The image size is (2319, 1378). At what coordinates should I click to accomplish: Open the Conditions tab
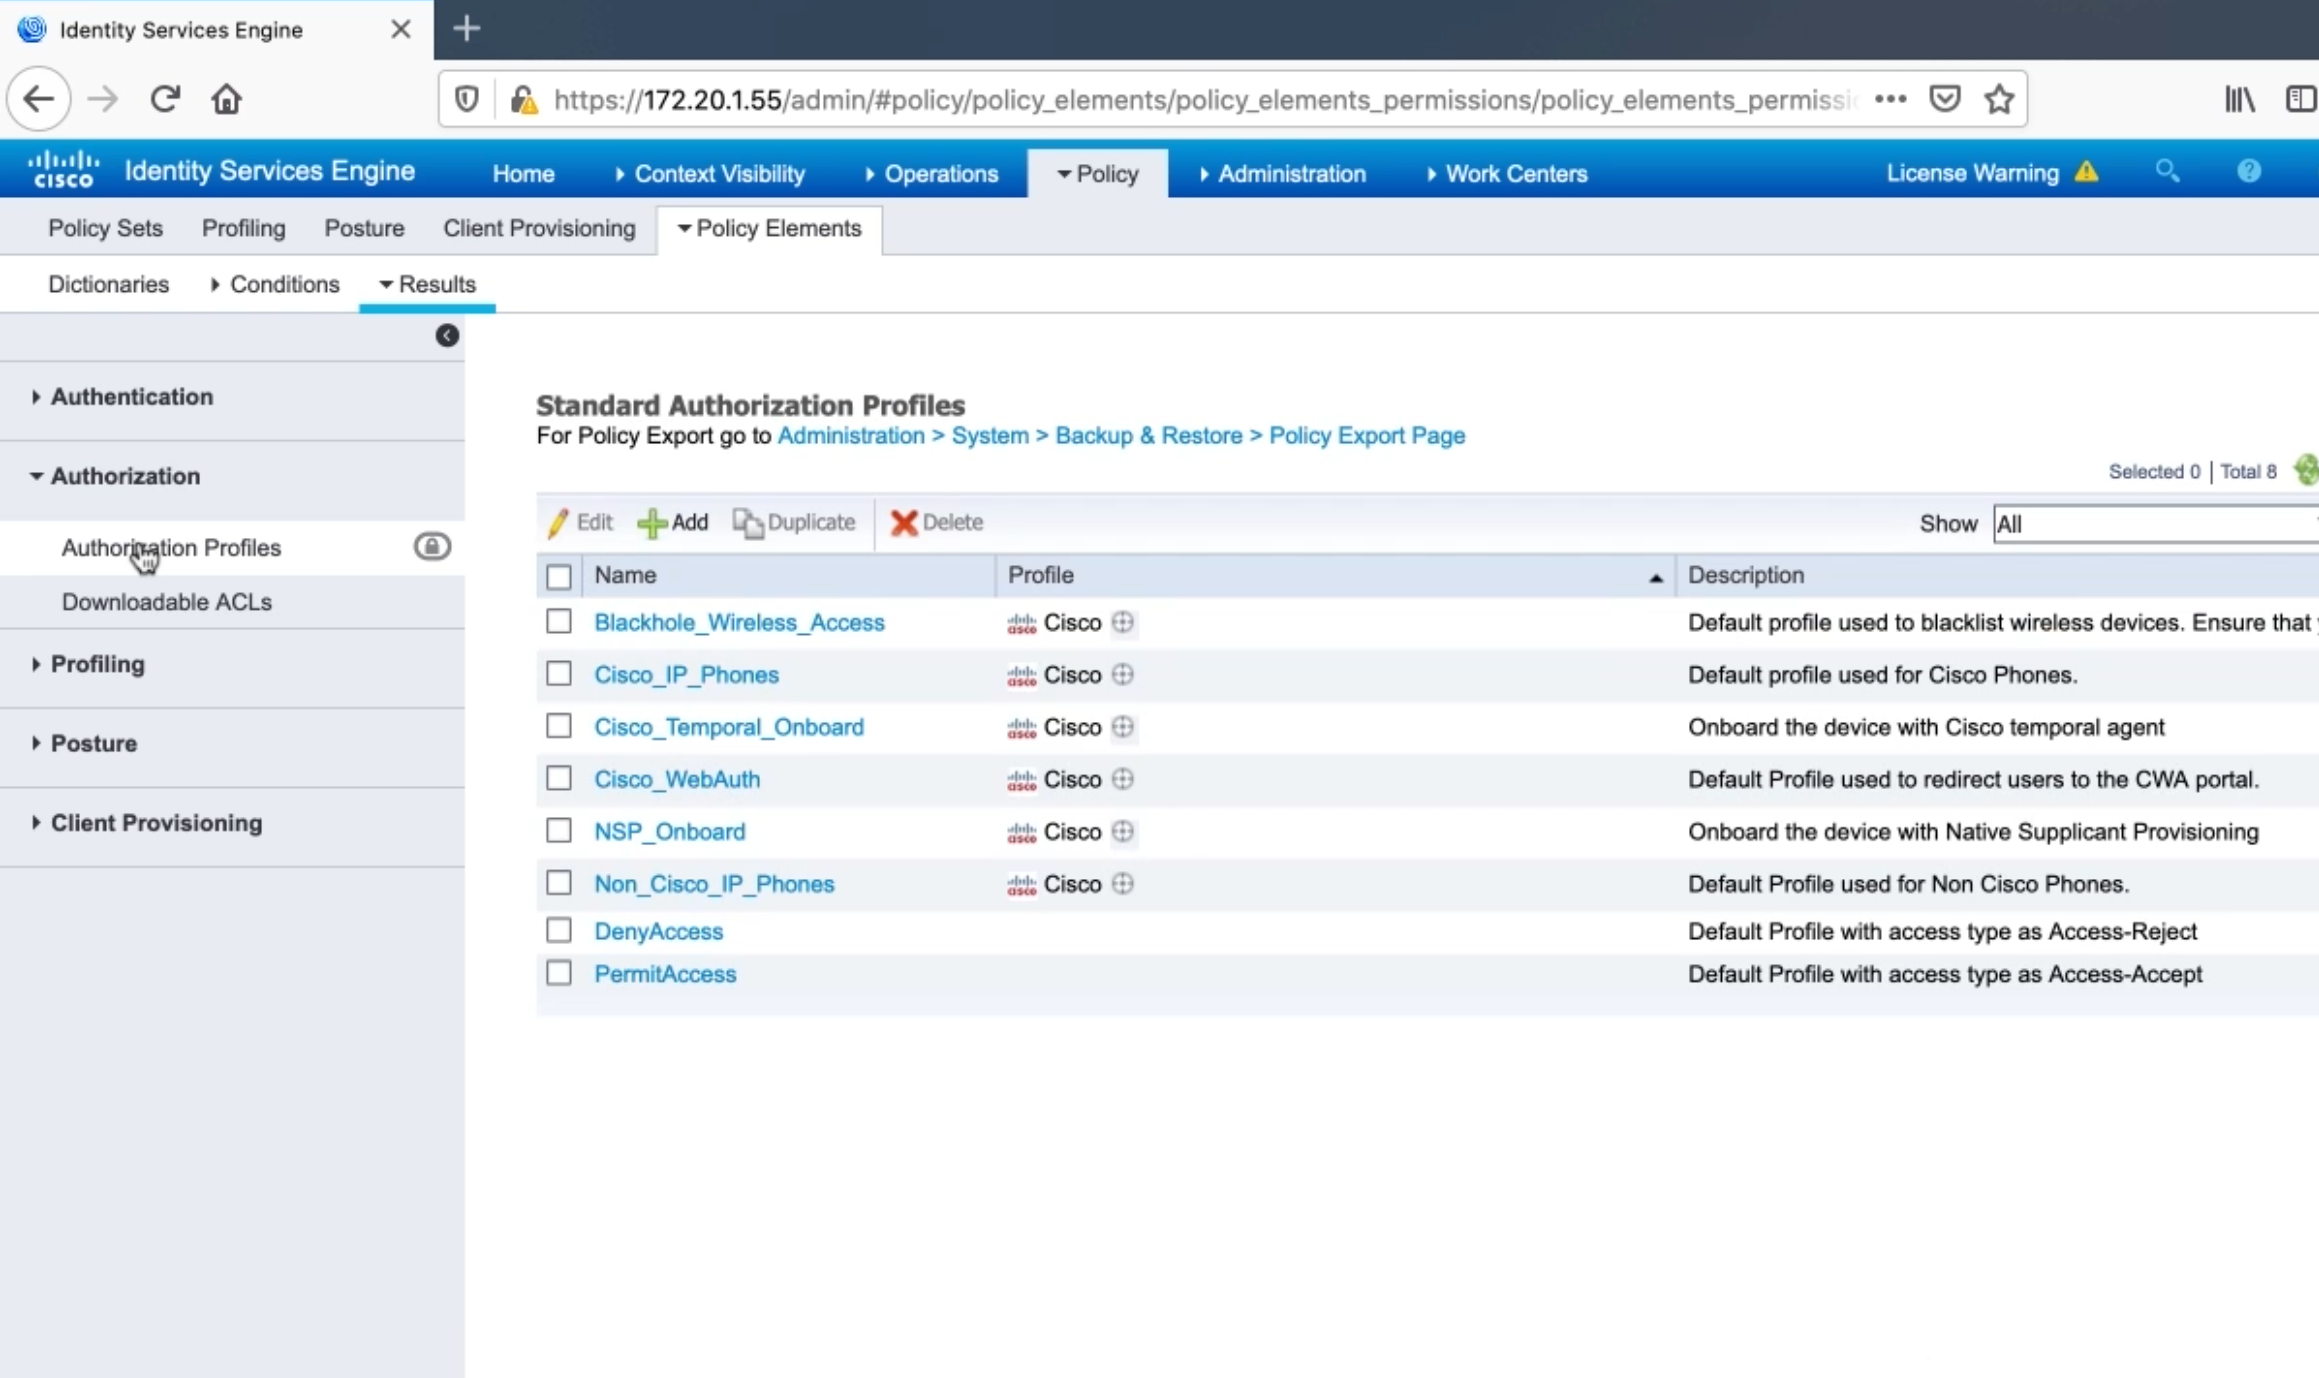click(275, 284)
